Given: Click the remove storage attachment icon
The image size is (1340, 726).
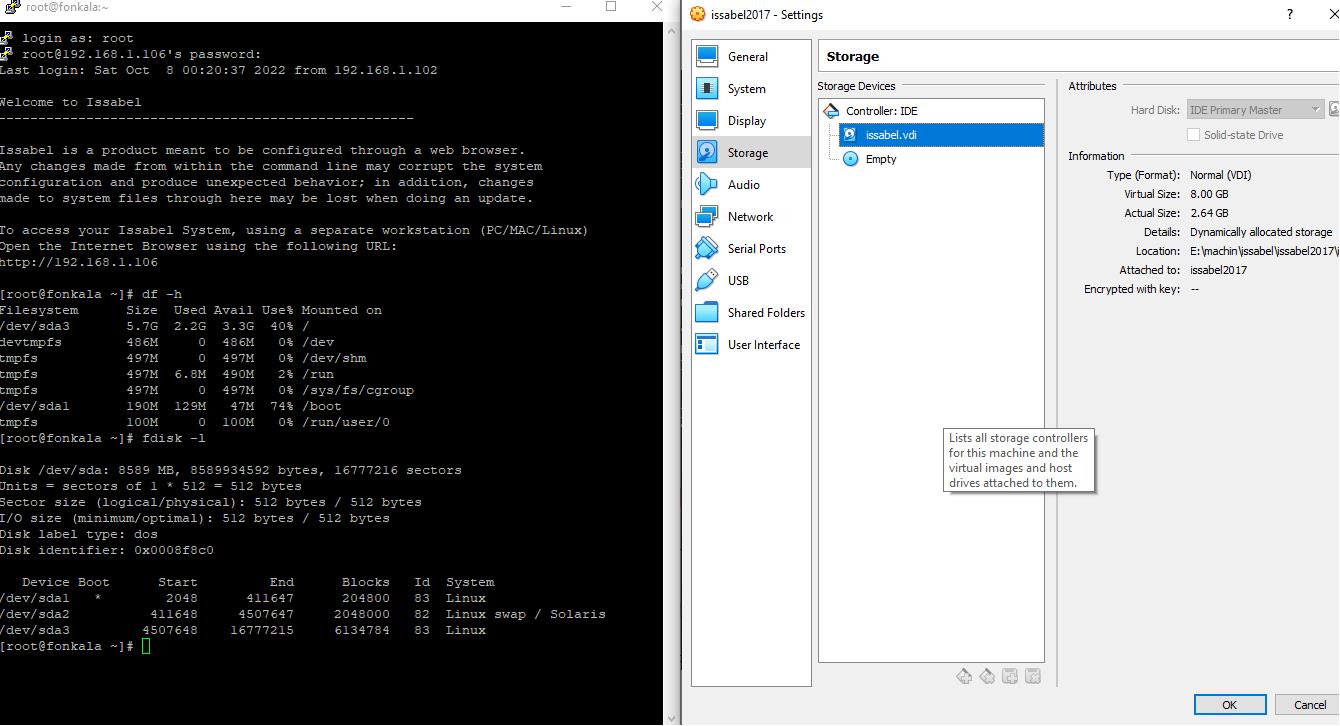Looking at the screenshot, I should [1033, 677].
